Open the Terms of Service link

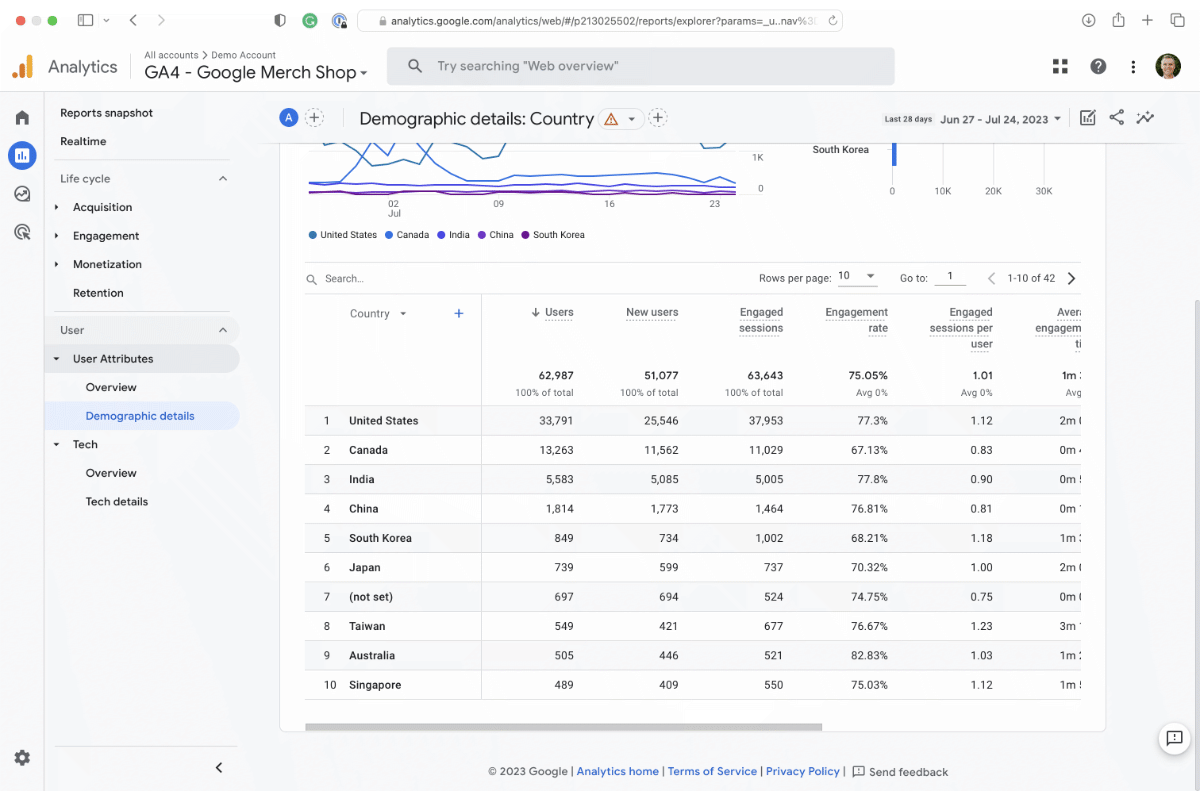coord(712,771)
